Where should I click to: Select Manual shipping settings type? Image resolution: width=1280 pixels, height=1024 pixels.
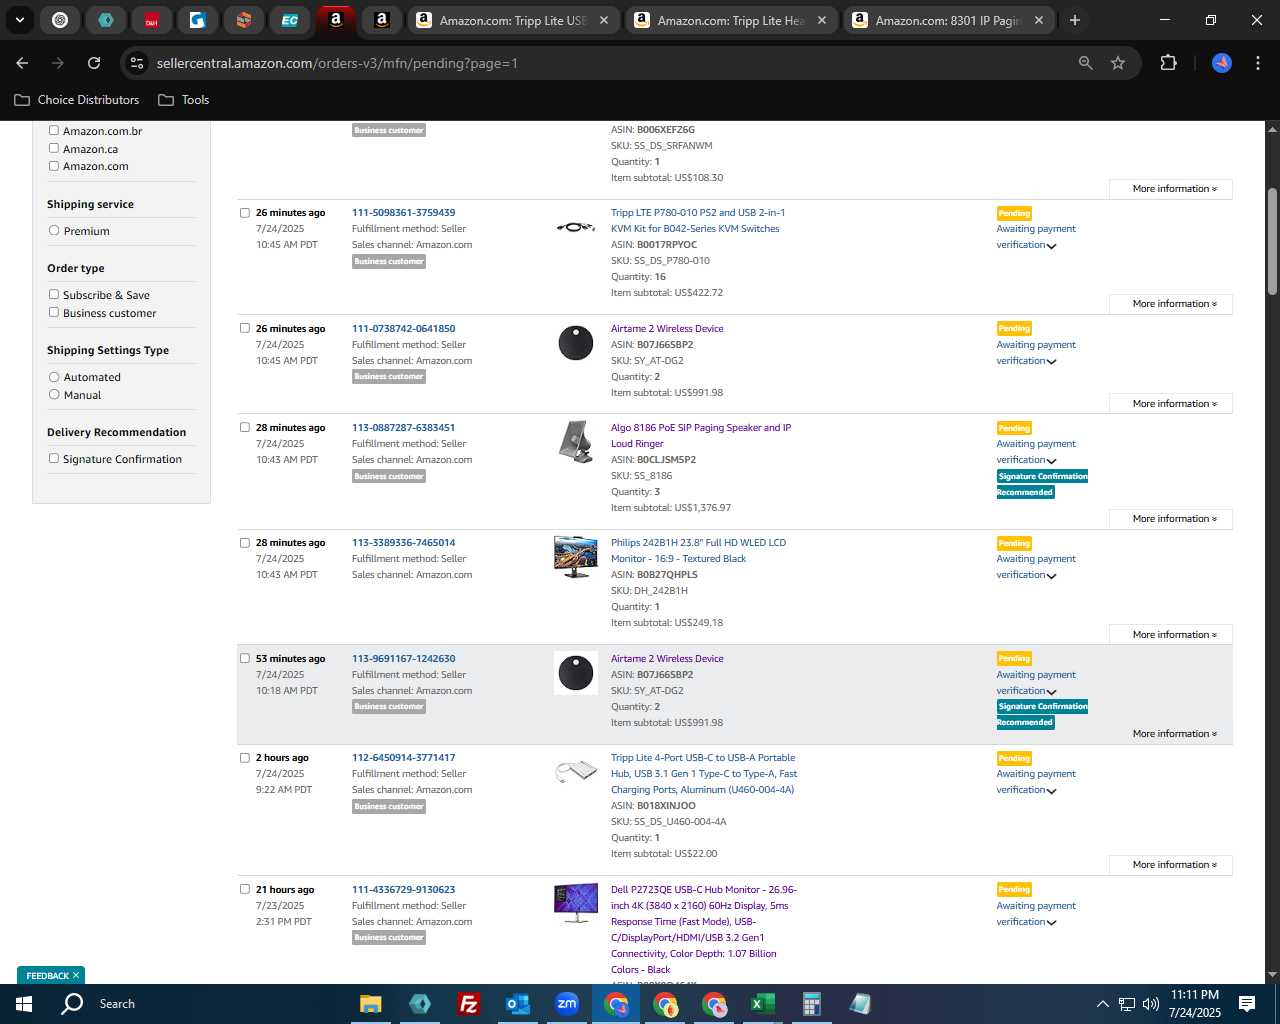(54, 395)
